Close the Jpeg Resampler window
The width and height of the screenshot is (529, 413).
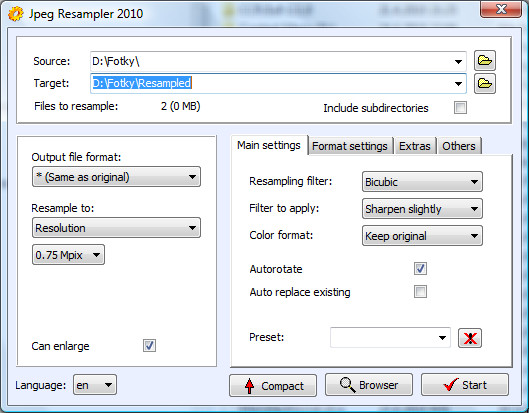tap(501, 8)
